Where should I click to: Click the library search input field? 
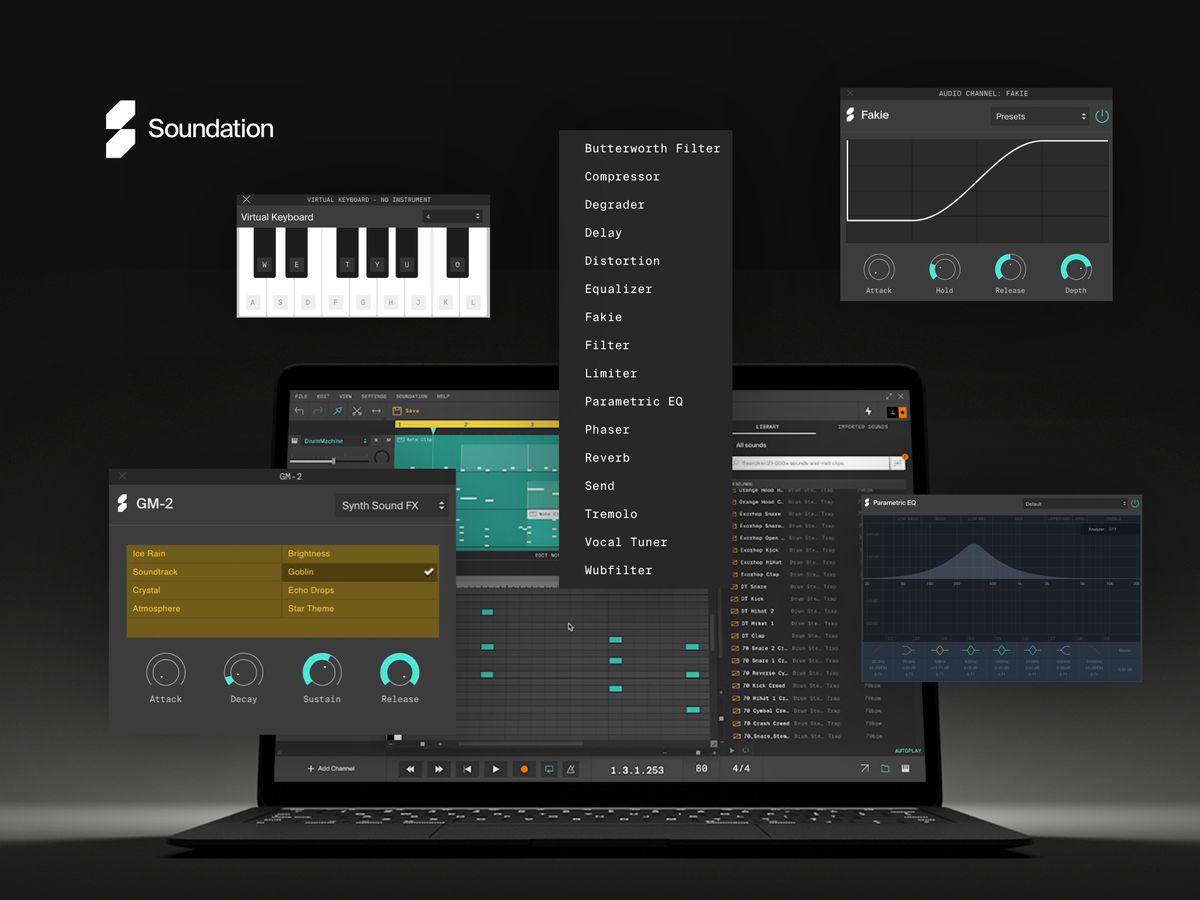[x=811, y=463]
